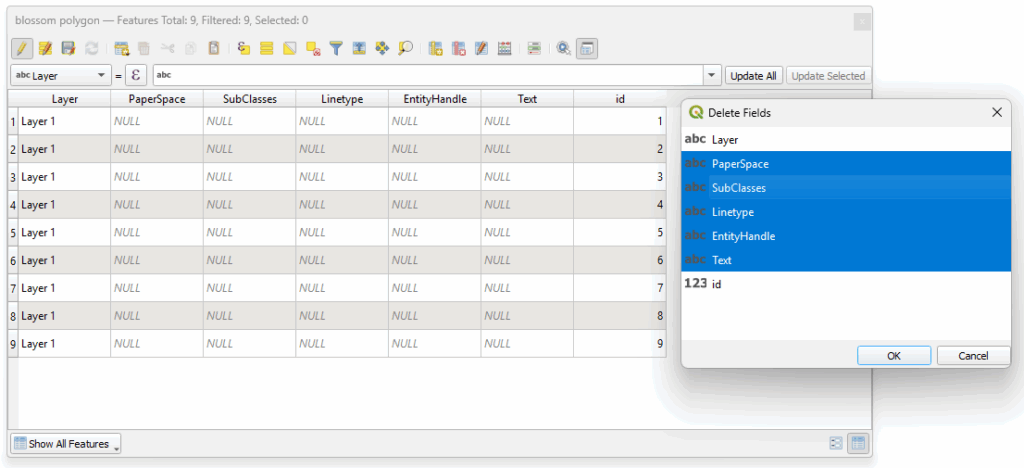Open the field calculator icon
The height and width of the screenshot is (468, 1024).
[x=505, y=48]
